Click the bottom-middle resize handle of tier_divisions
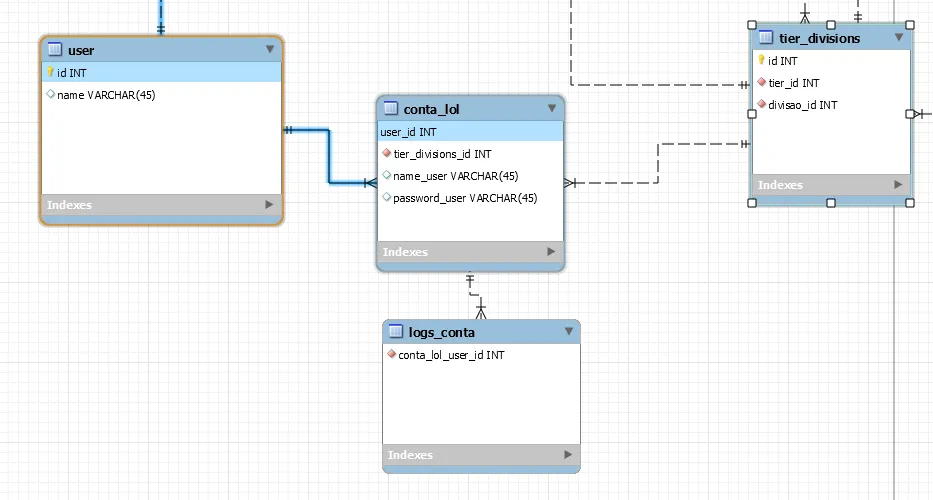The height and width of the screenshot is (500, 933). click(x=831, y=203)
